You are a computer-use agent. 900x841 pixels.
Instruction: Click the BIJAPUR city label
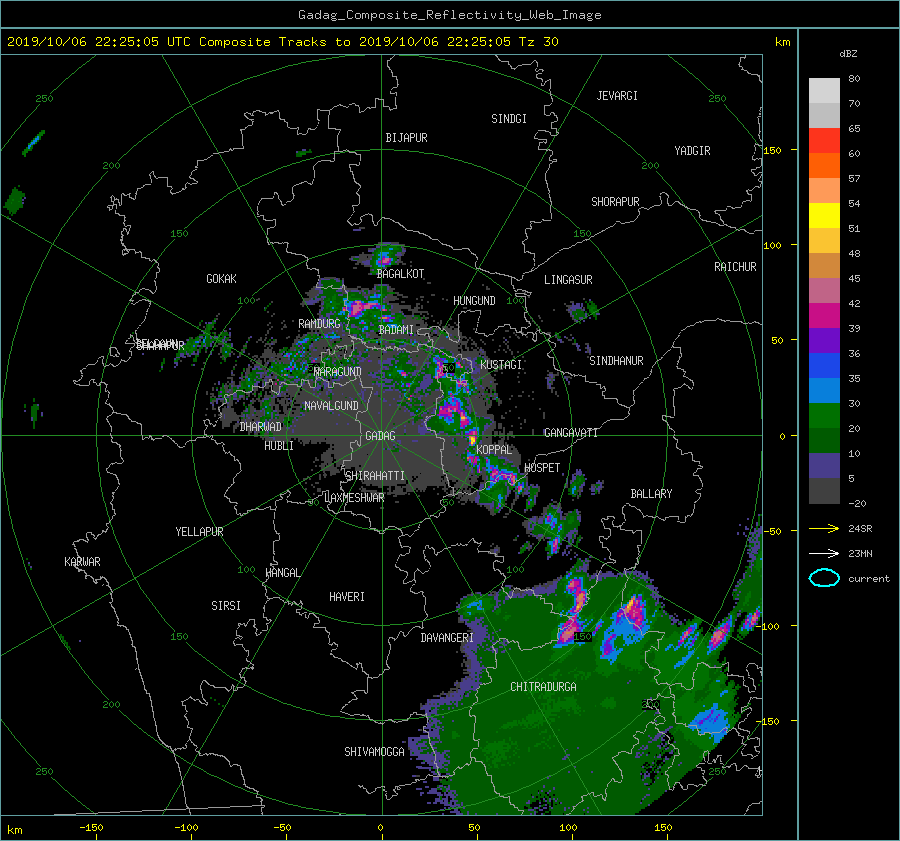point(406,138)
